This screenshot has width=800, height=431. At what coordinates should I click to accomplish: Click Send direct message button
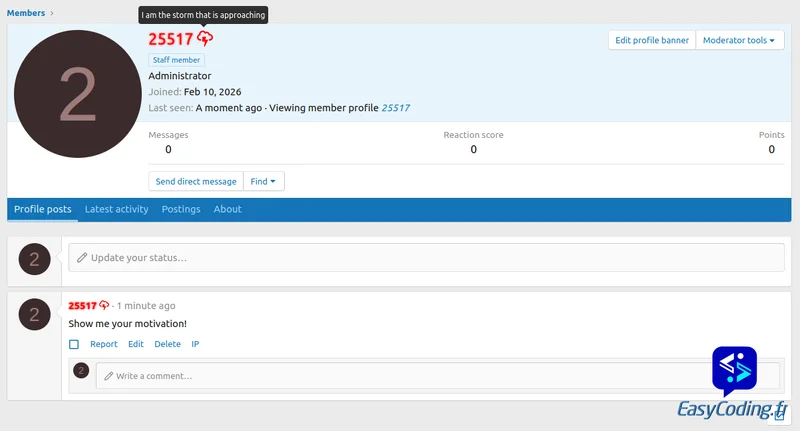coord(196,181)
